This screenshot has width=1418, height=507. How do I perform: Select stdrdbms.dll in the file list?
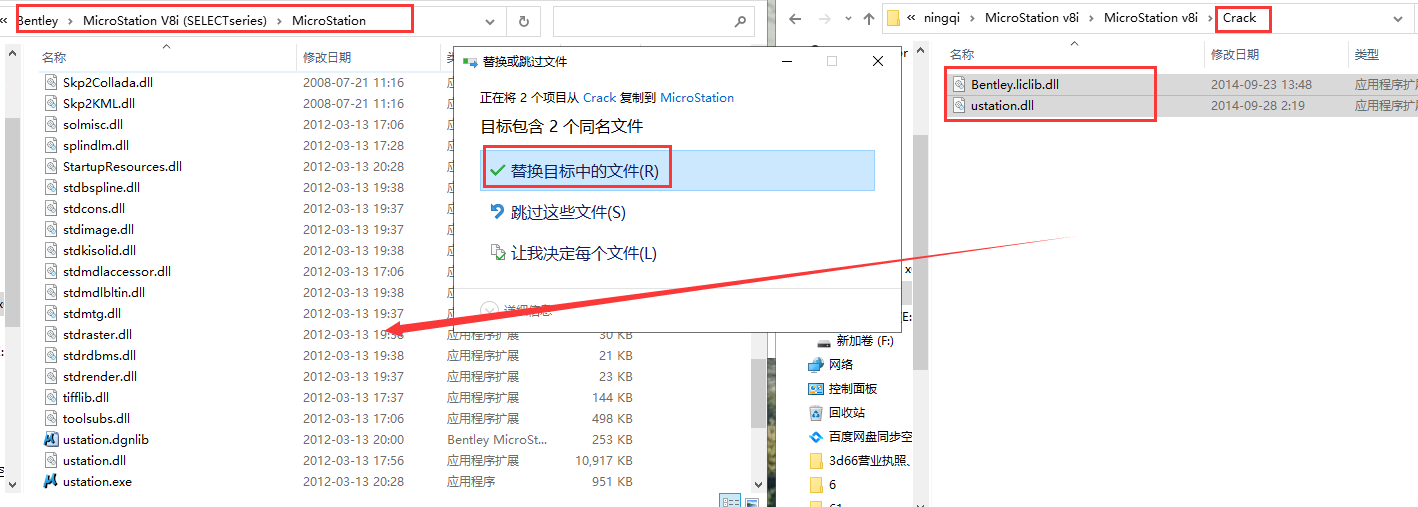pyautogui.click(x=99, y=355)
